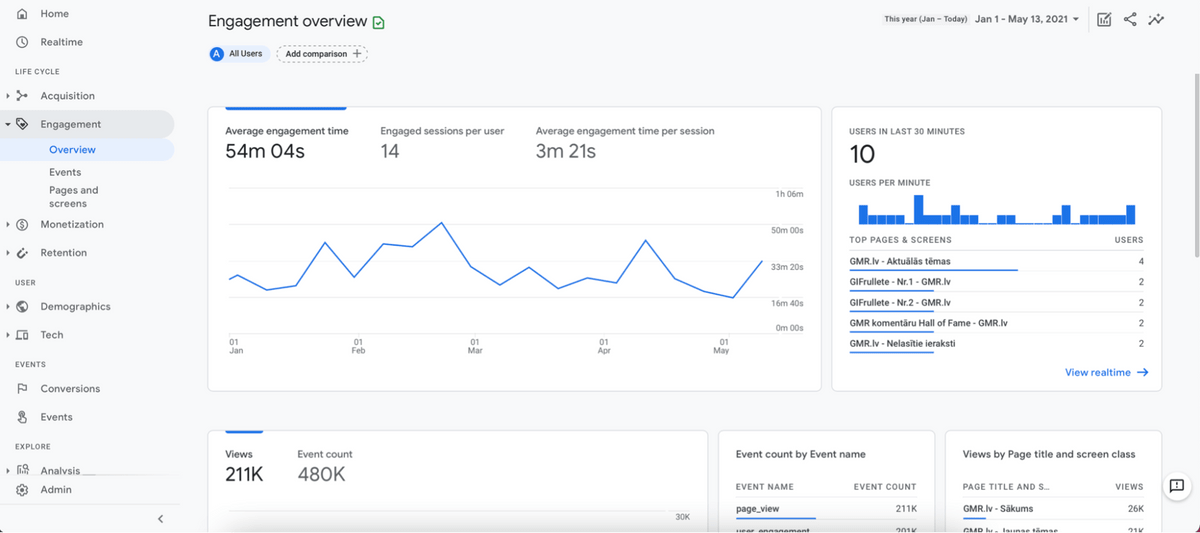Switch to Average engagement time metric tab
Viewport: 1200px width, 533px height.
click(287, 142)
